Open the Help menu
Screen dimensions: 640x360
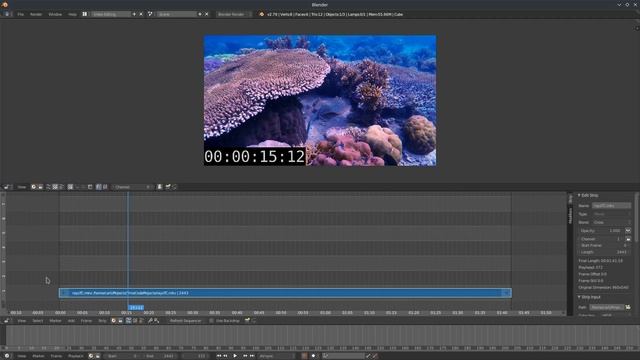(72, 14)
